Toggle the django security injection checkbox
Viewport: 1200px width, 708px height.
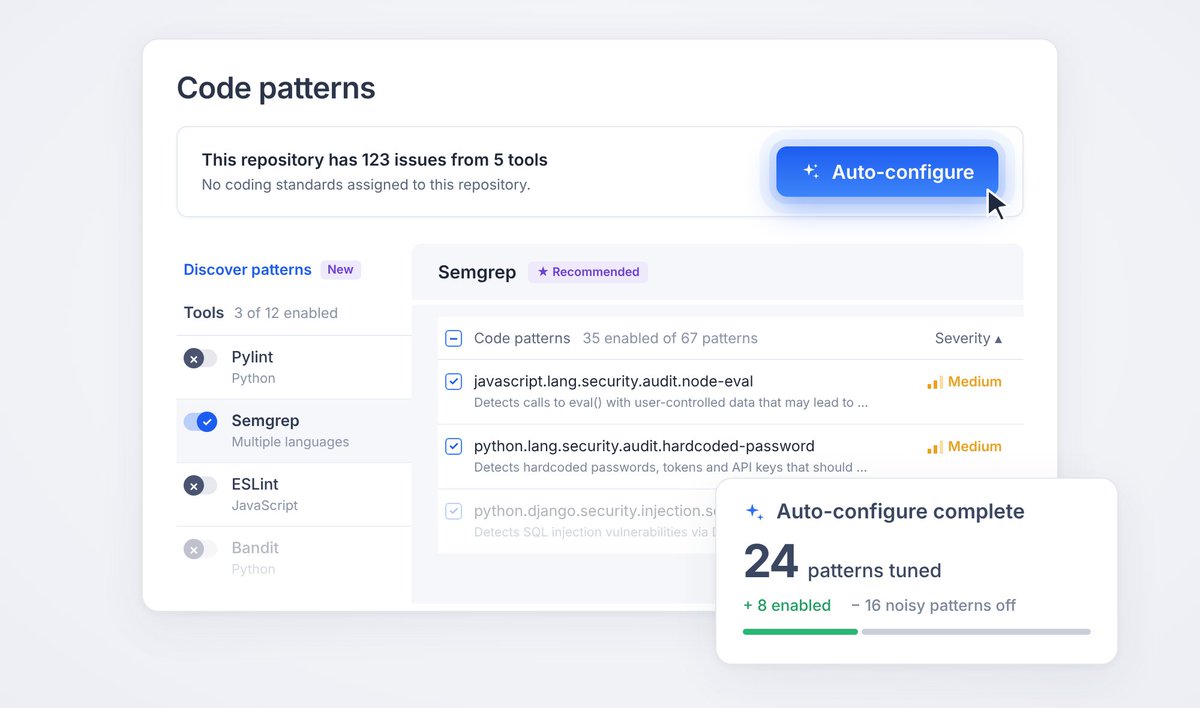453,511
